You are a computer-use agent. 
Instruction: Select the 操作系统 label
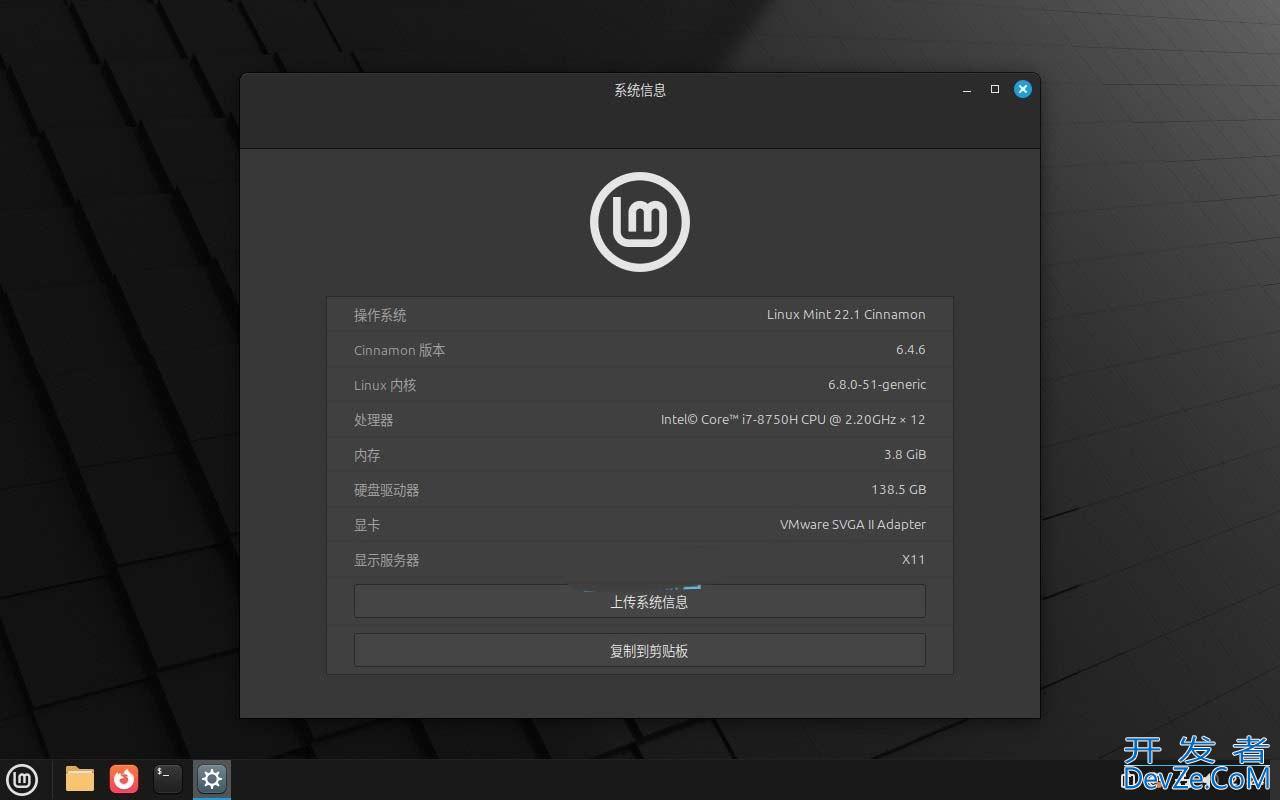click(x=380, y=315)
